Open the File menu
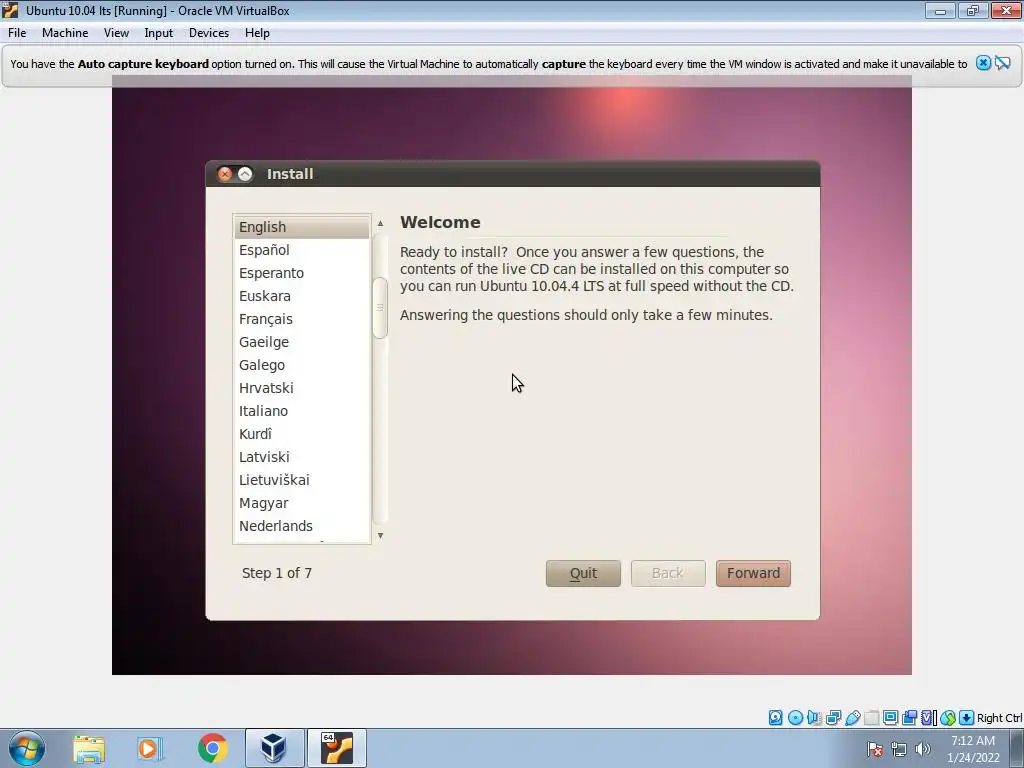The image size is (1024, 768). pyautogui.click(x=17, y=33)
